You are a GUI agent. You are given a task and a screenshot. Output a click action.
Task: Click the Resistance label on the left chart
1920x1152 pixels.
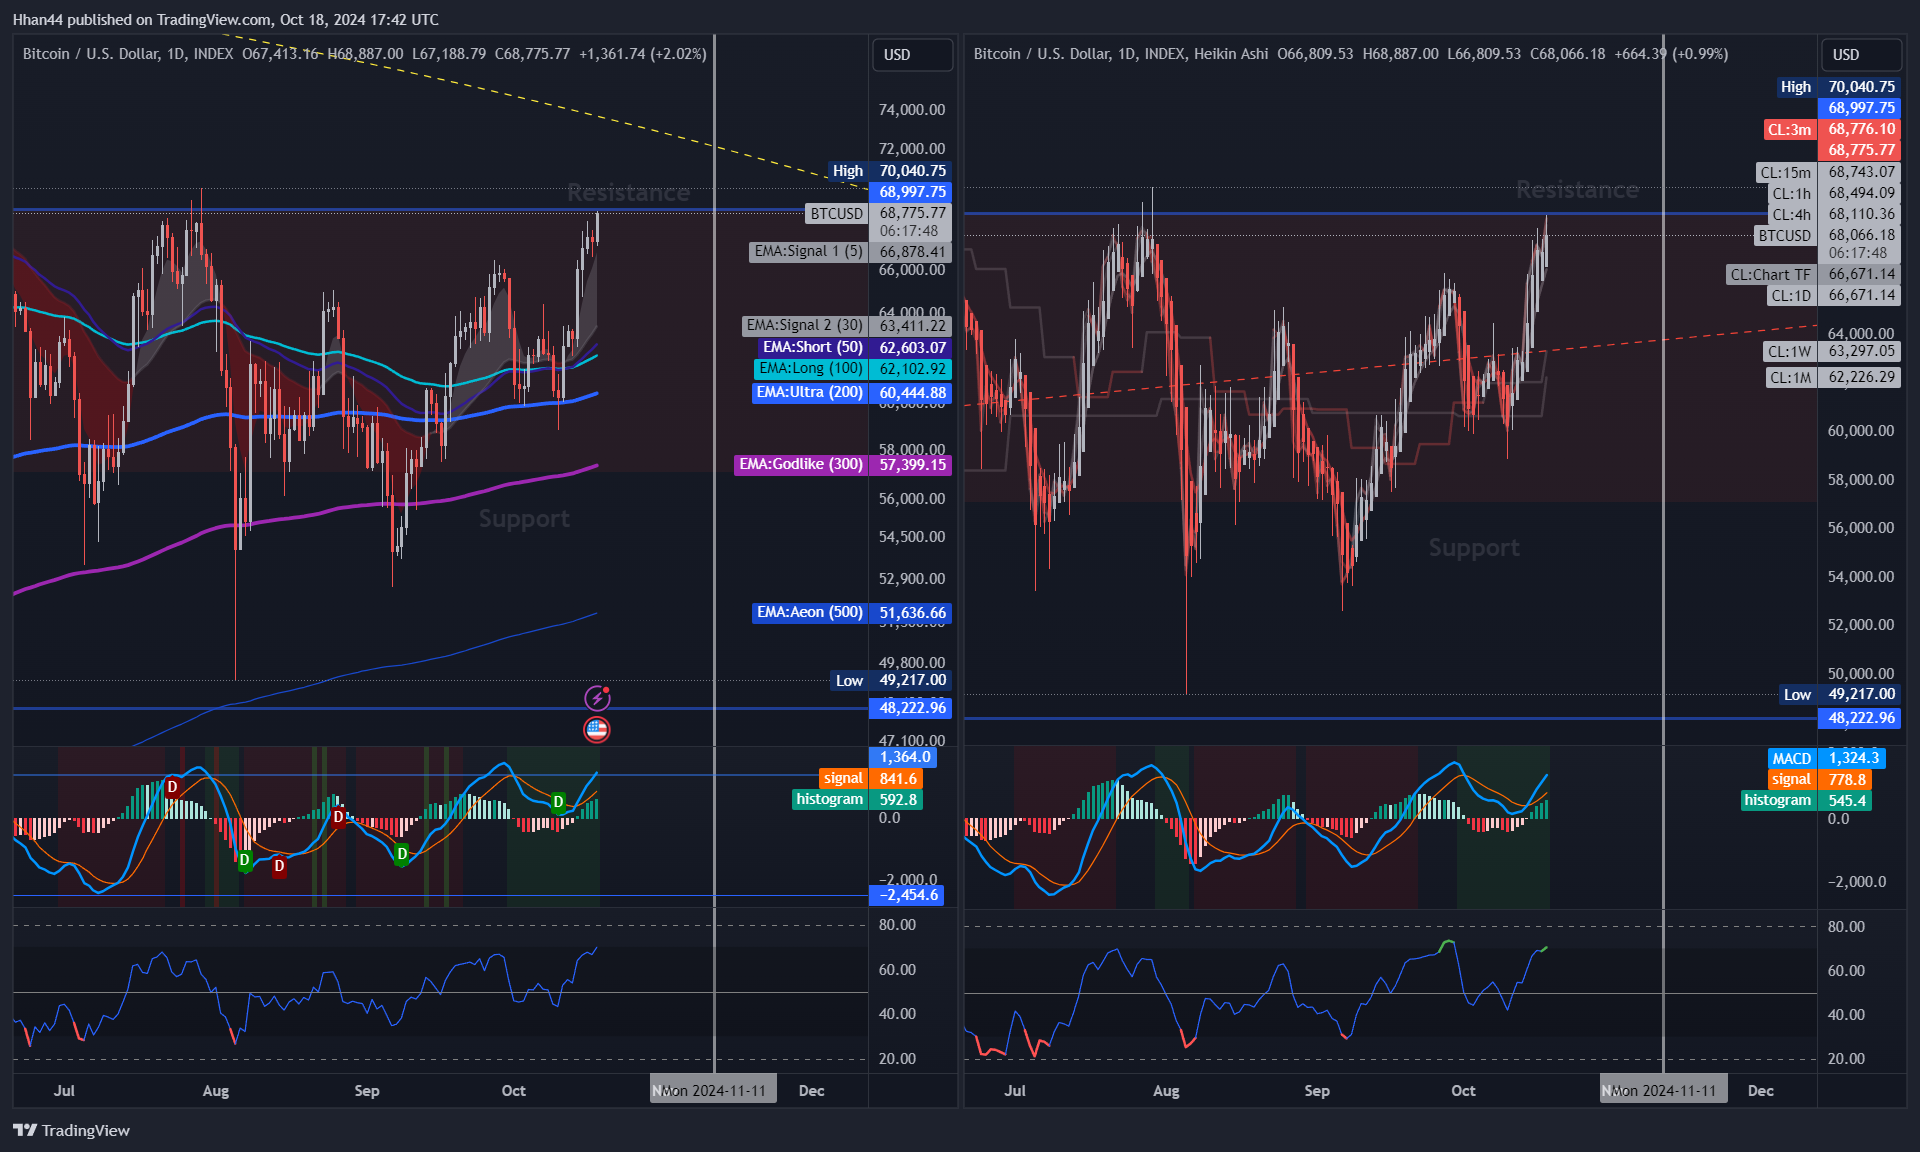(629, 193)
